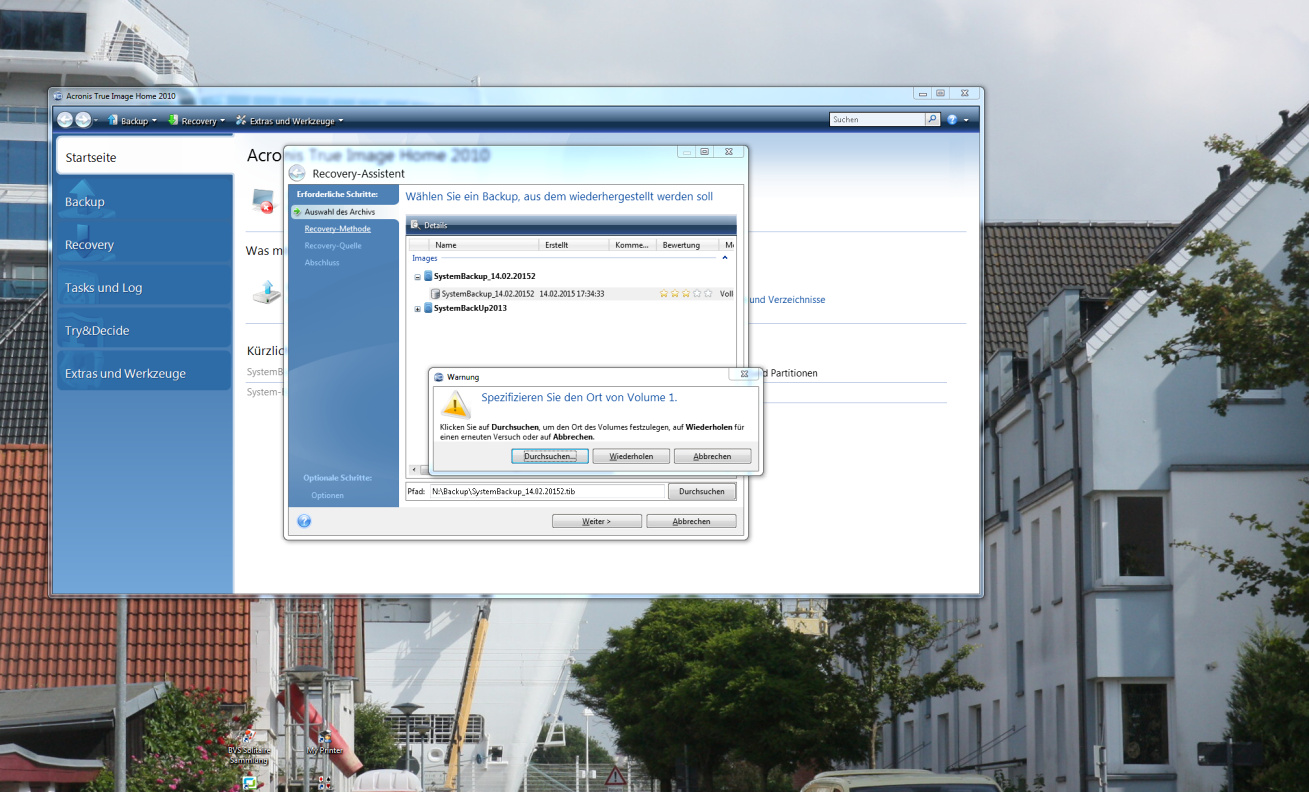Viewport: 1309px width, 792px height.
Task: Click the Erstellt column header
Action: tap(574, 245)
